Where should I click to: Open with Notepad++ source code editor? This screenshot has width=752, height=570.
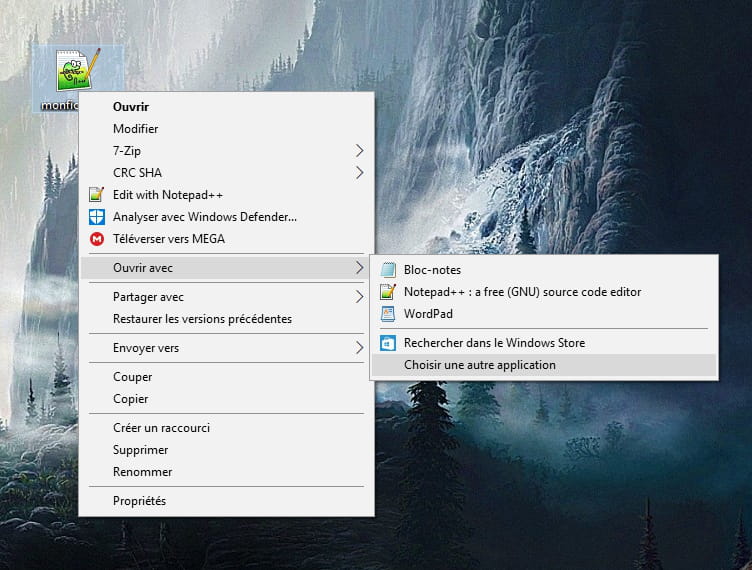[x=544, y=292]
